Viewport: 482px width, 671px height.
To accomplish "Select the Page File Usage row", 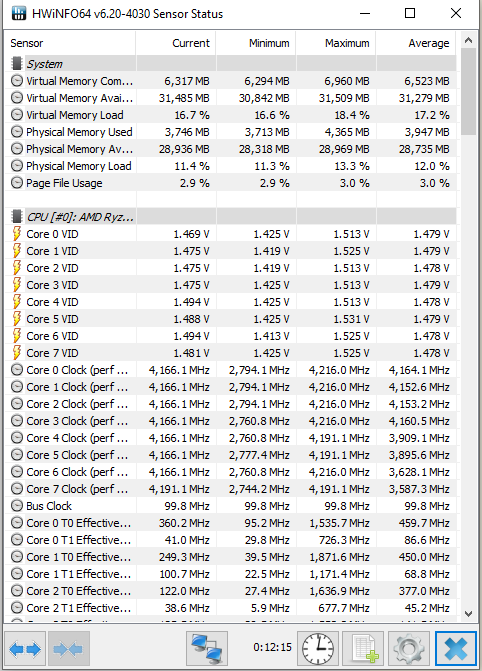I will point(231,183).
